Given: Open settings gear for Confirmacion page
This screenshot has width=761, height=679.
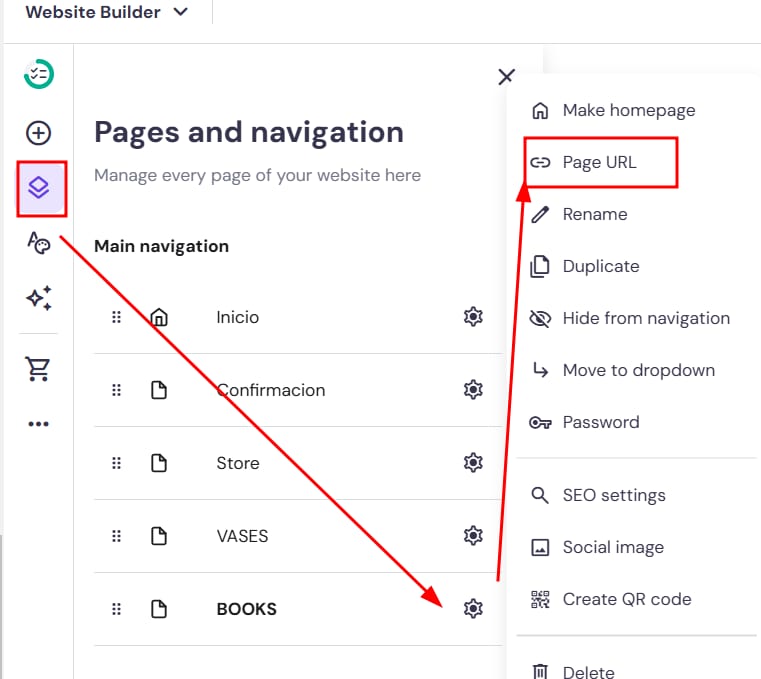Looking at the screenshot, I should pyautogui.click(x=473, y=390).
